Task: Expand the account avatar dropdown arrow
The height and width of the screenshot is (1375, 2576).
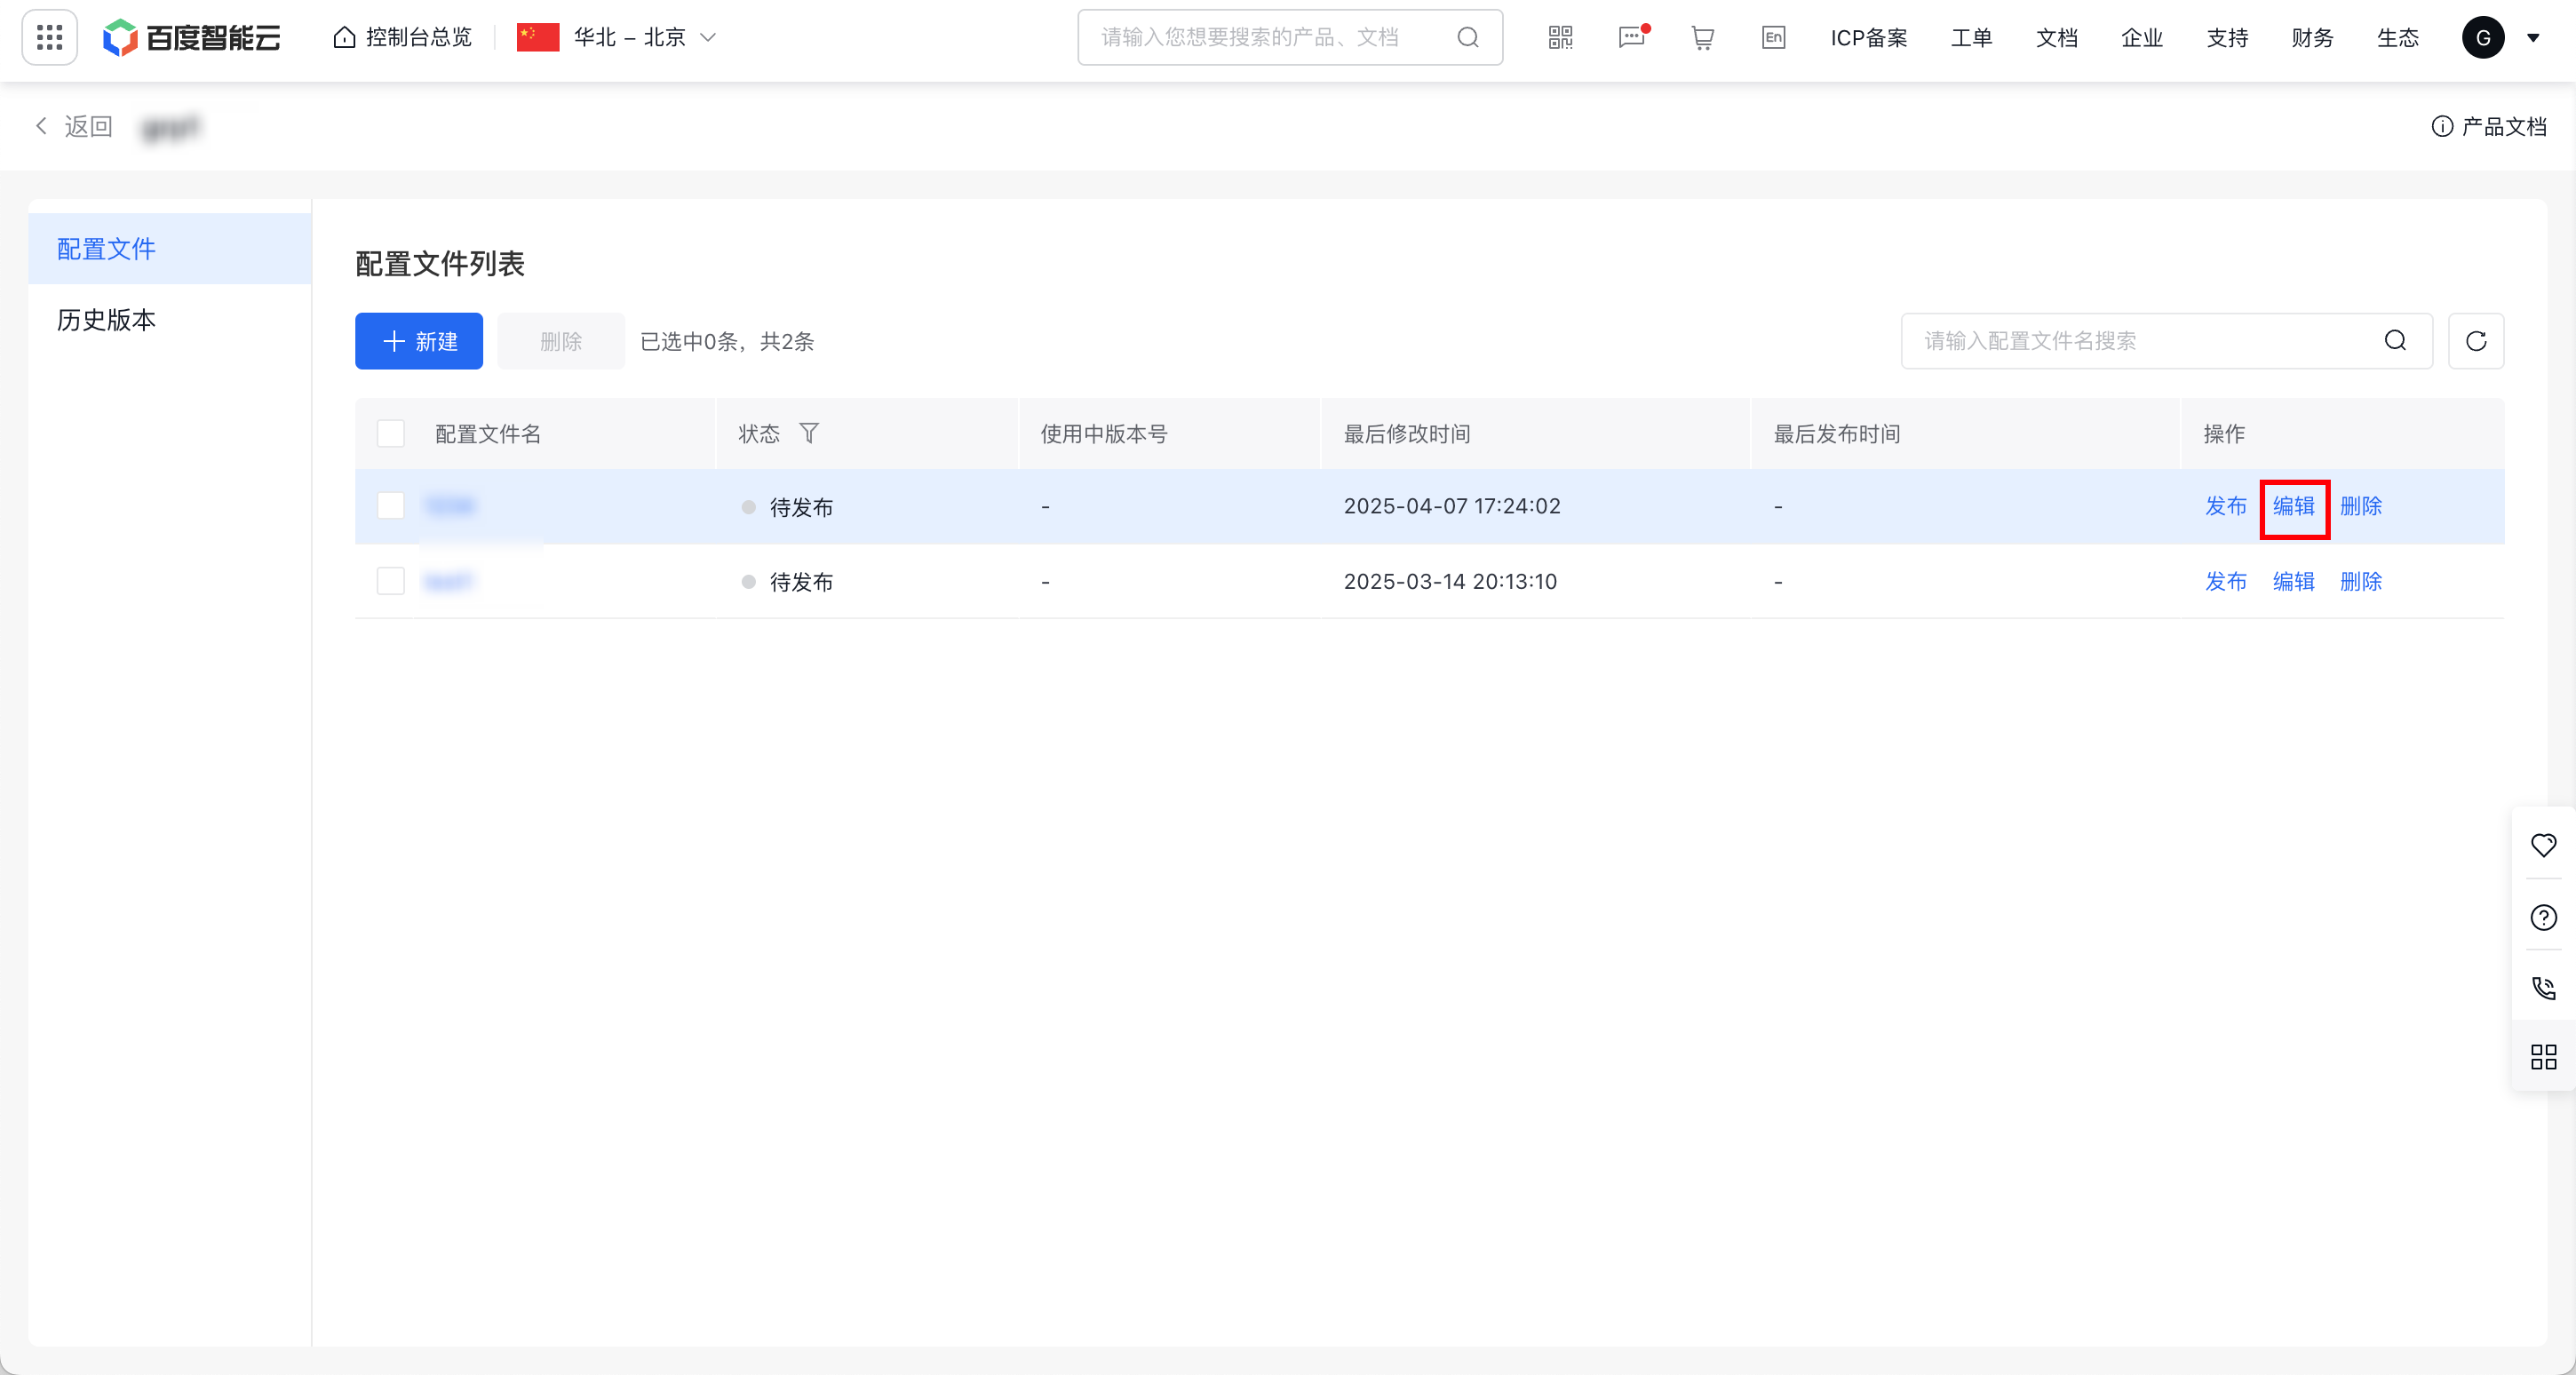Action: [x=2533, y=38]
